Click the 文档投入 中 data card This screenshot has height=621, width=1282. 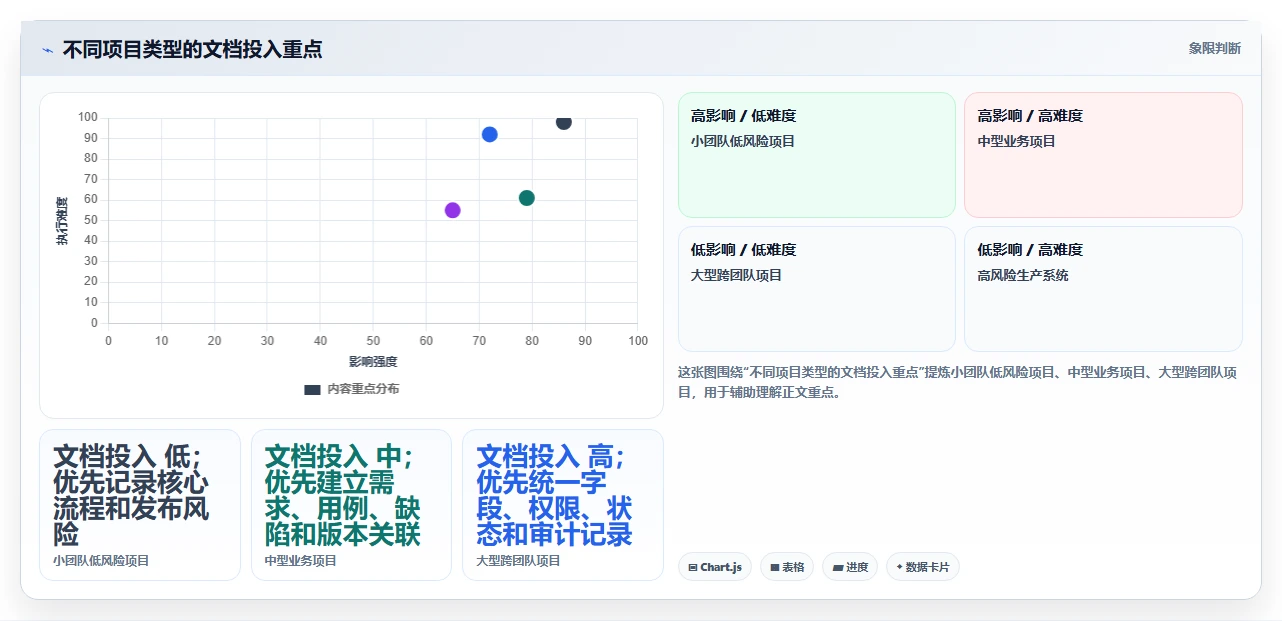pyautogui.click(x=351, y=505)
